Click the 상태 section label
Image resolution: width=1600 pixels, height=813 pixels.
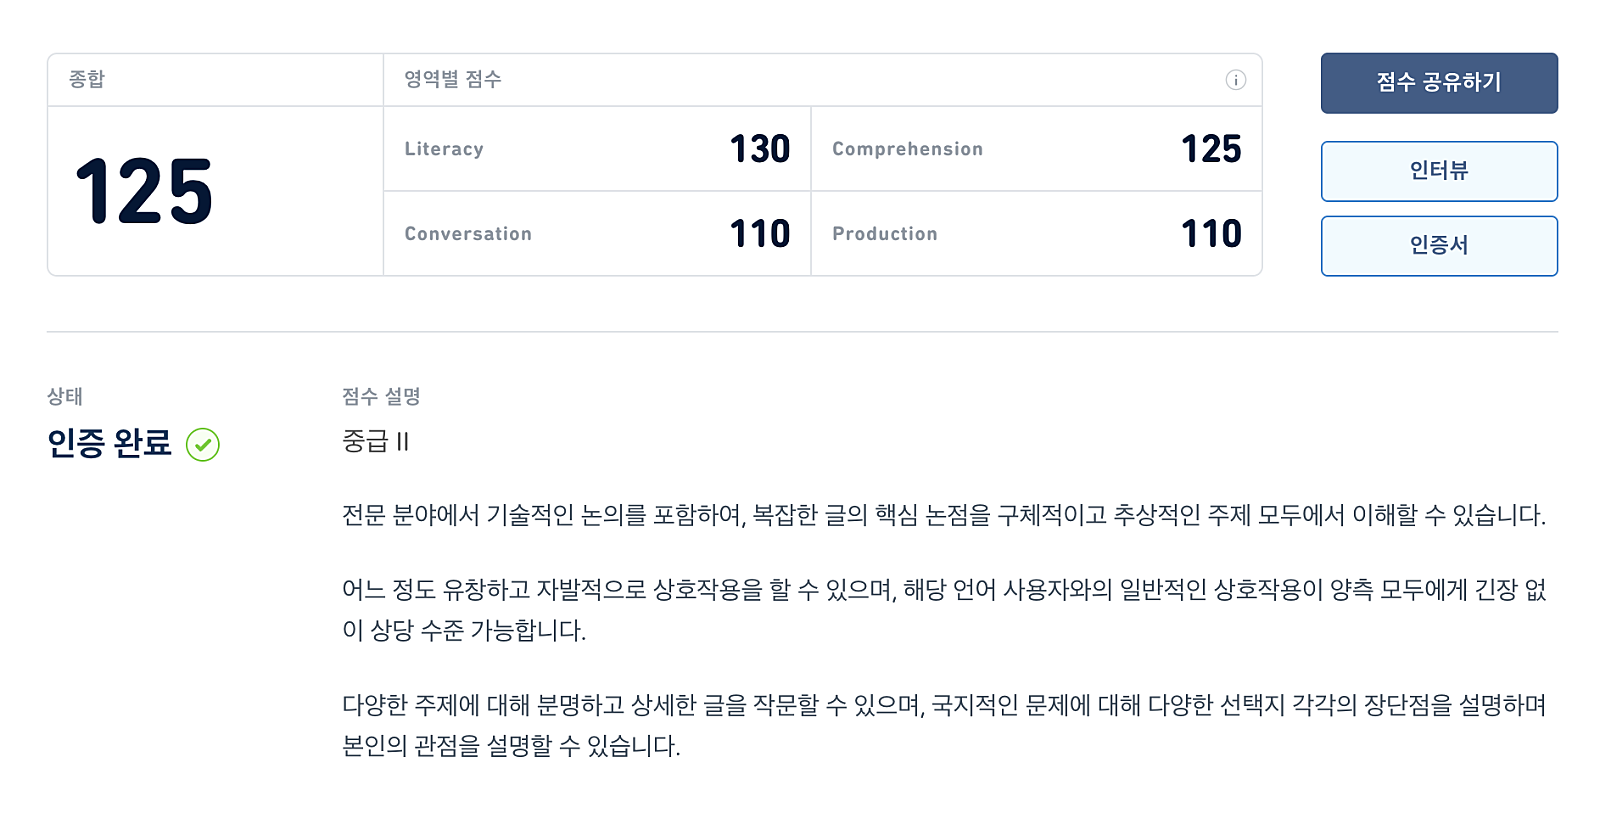click(65, 397)
